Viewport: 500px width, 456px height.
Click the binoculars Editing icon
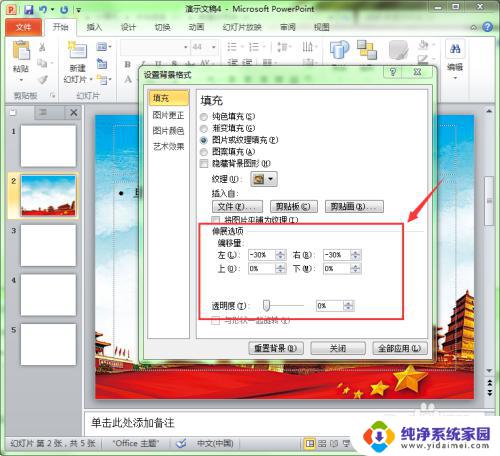pos(455,49)
